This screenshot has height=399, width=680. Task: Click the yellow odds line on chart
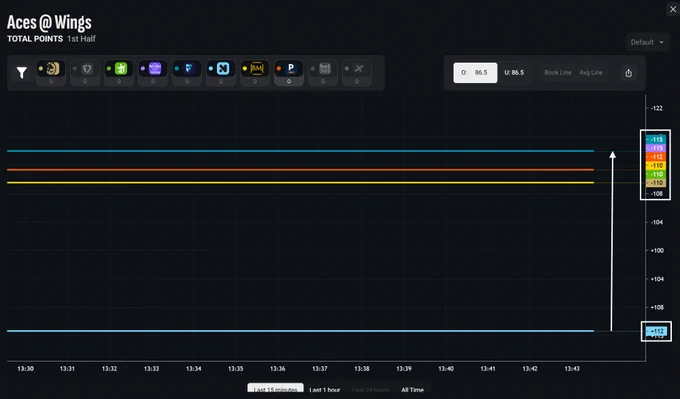301,183
